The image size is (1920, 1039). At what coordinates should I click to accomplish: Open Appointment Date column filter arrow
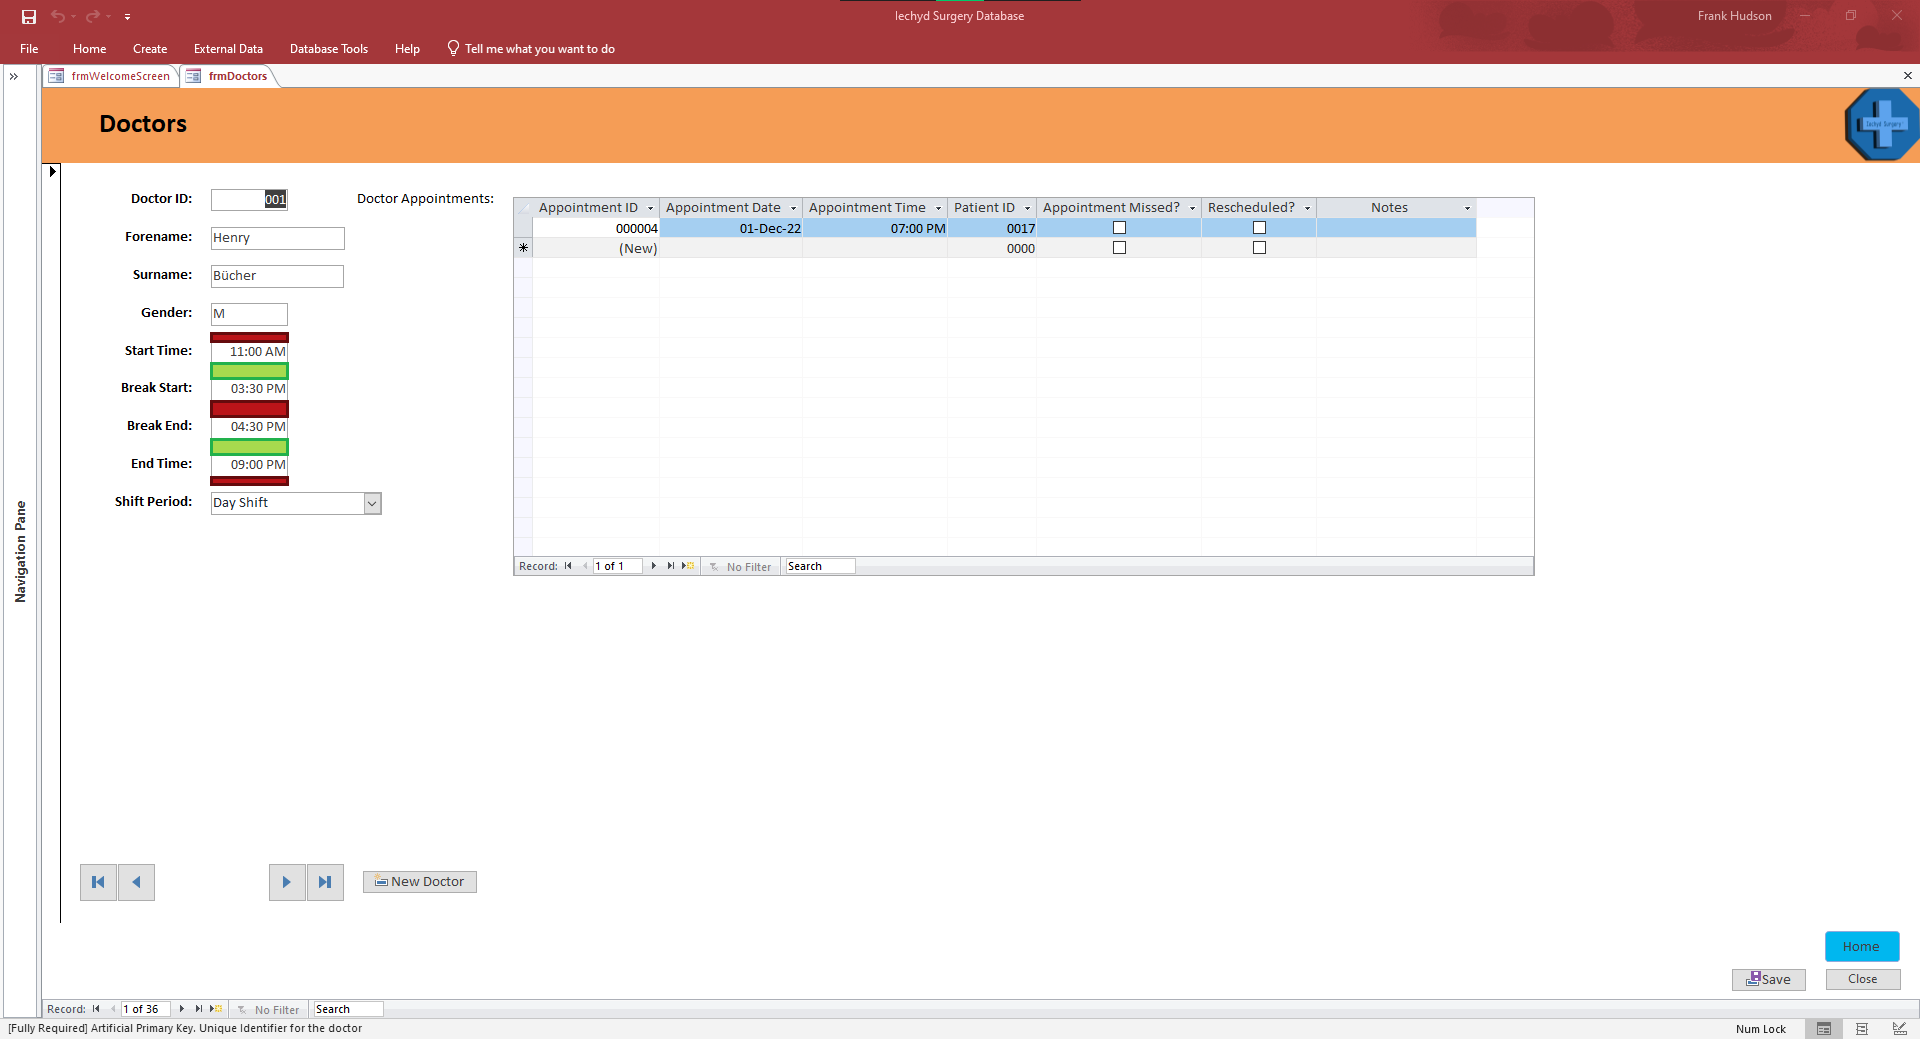793,208
